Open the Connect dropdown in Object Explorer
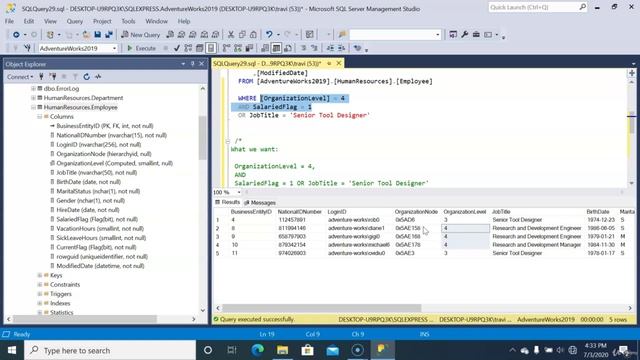Viewport: 640px width, 360px height. click(x=20, y=77)
